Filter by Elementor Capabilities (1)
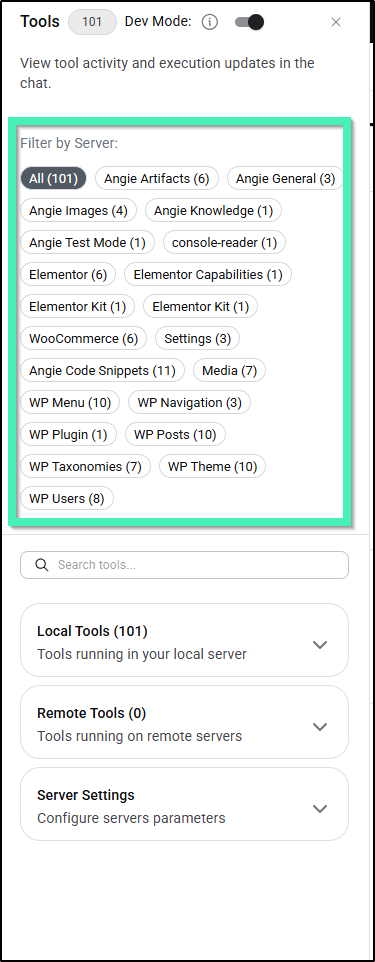This screenshot has width=375, height=962. click(x=208, y=274)
